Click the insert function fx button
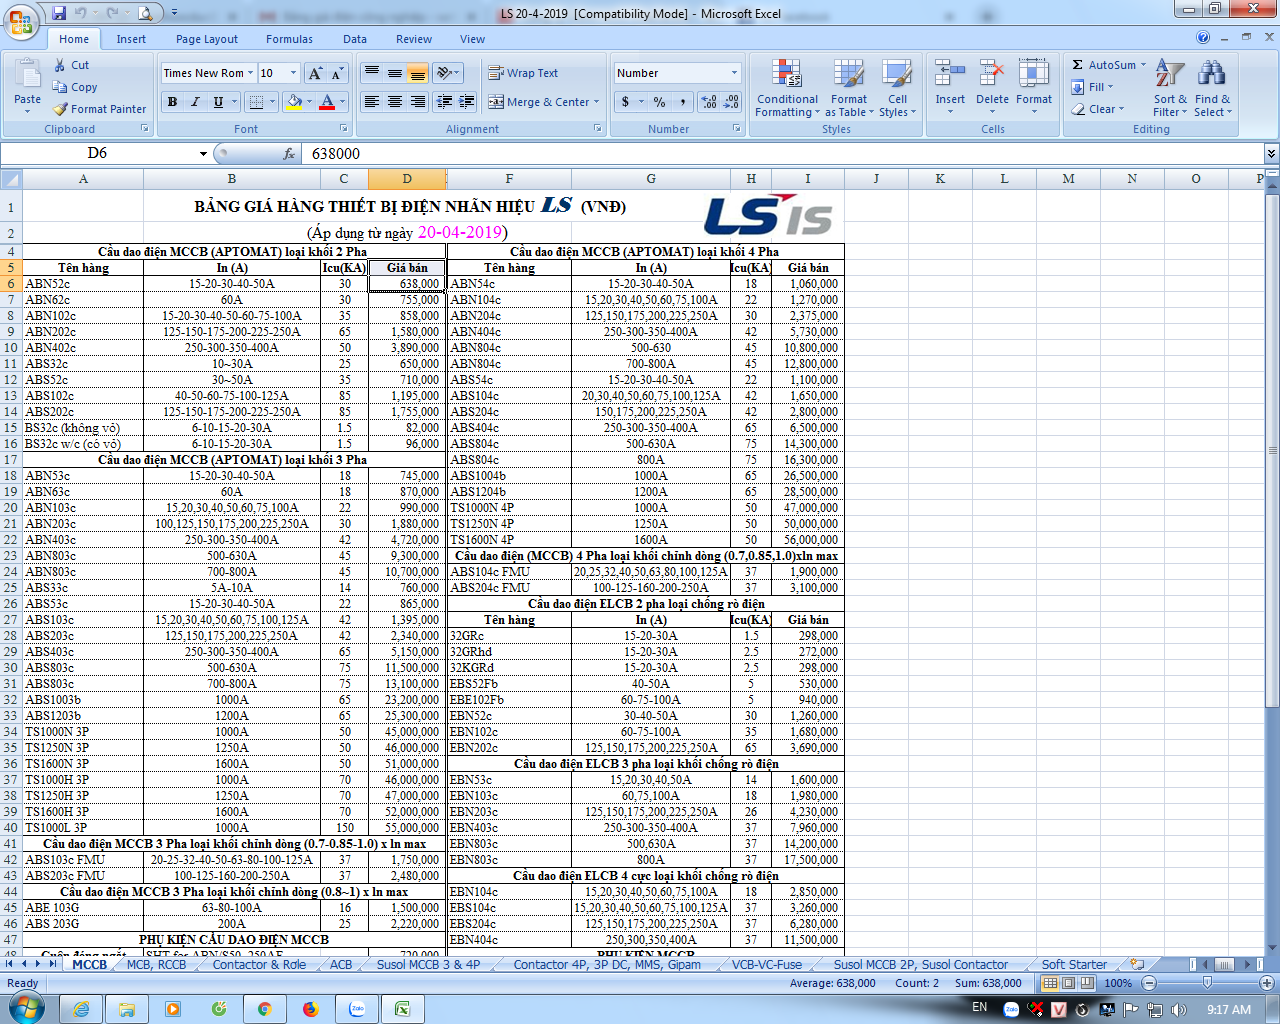This screenshot has height=1024, width=1280. 289,153
